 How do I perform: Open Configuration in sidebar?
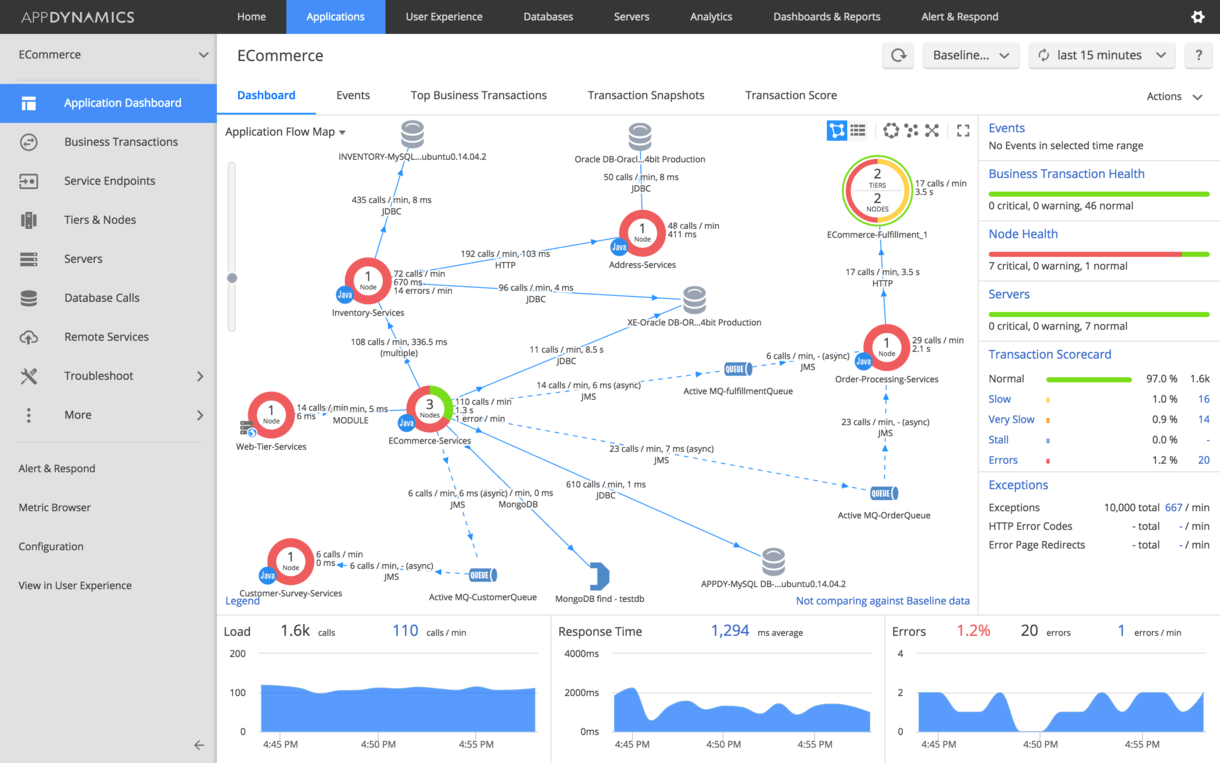(x=51, y=546)
